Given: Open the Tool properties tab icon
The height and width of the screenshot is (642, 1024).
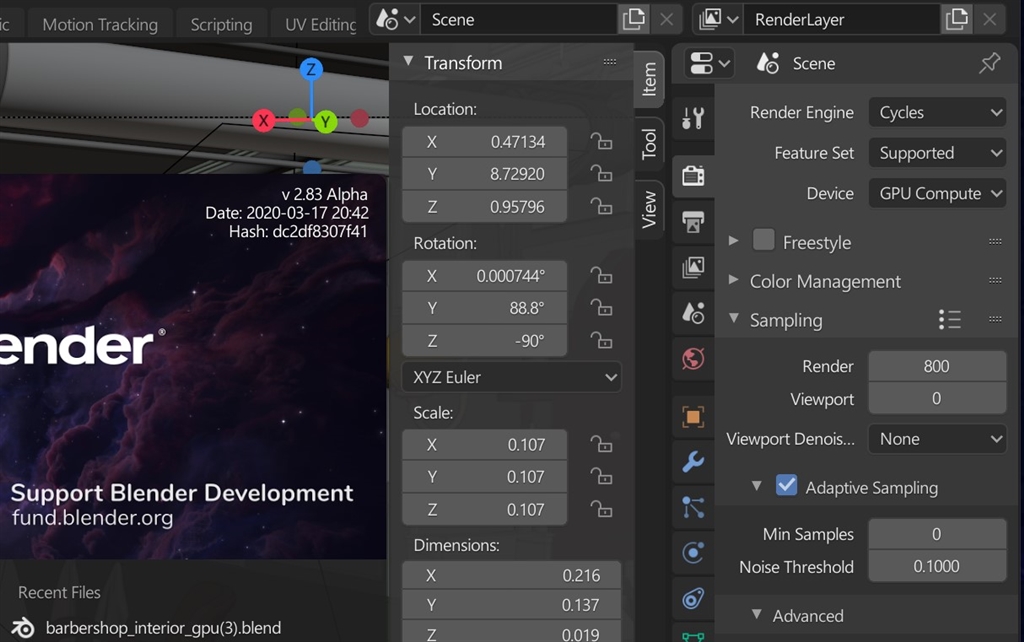Looking at the screenshot, I should pyautogui.click(x=693, y=118).
